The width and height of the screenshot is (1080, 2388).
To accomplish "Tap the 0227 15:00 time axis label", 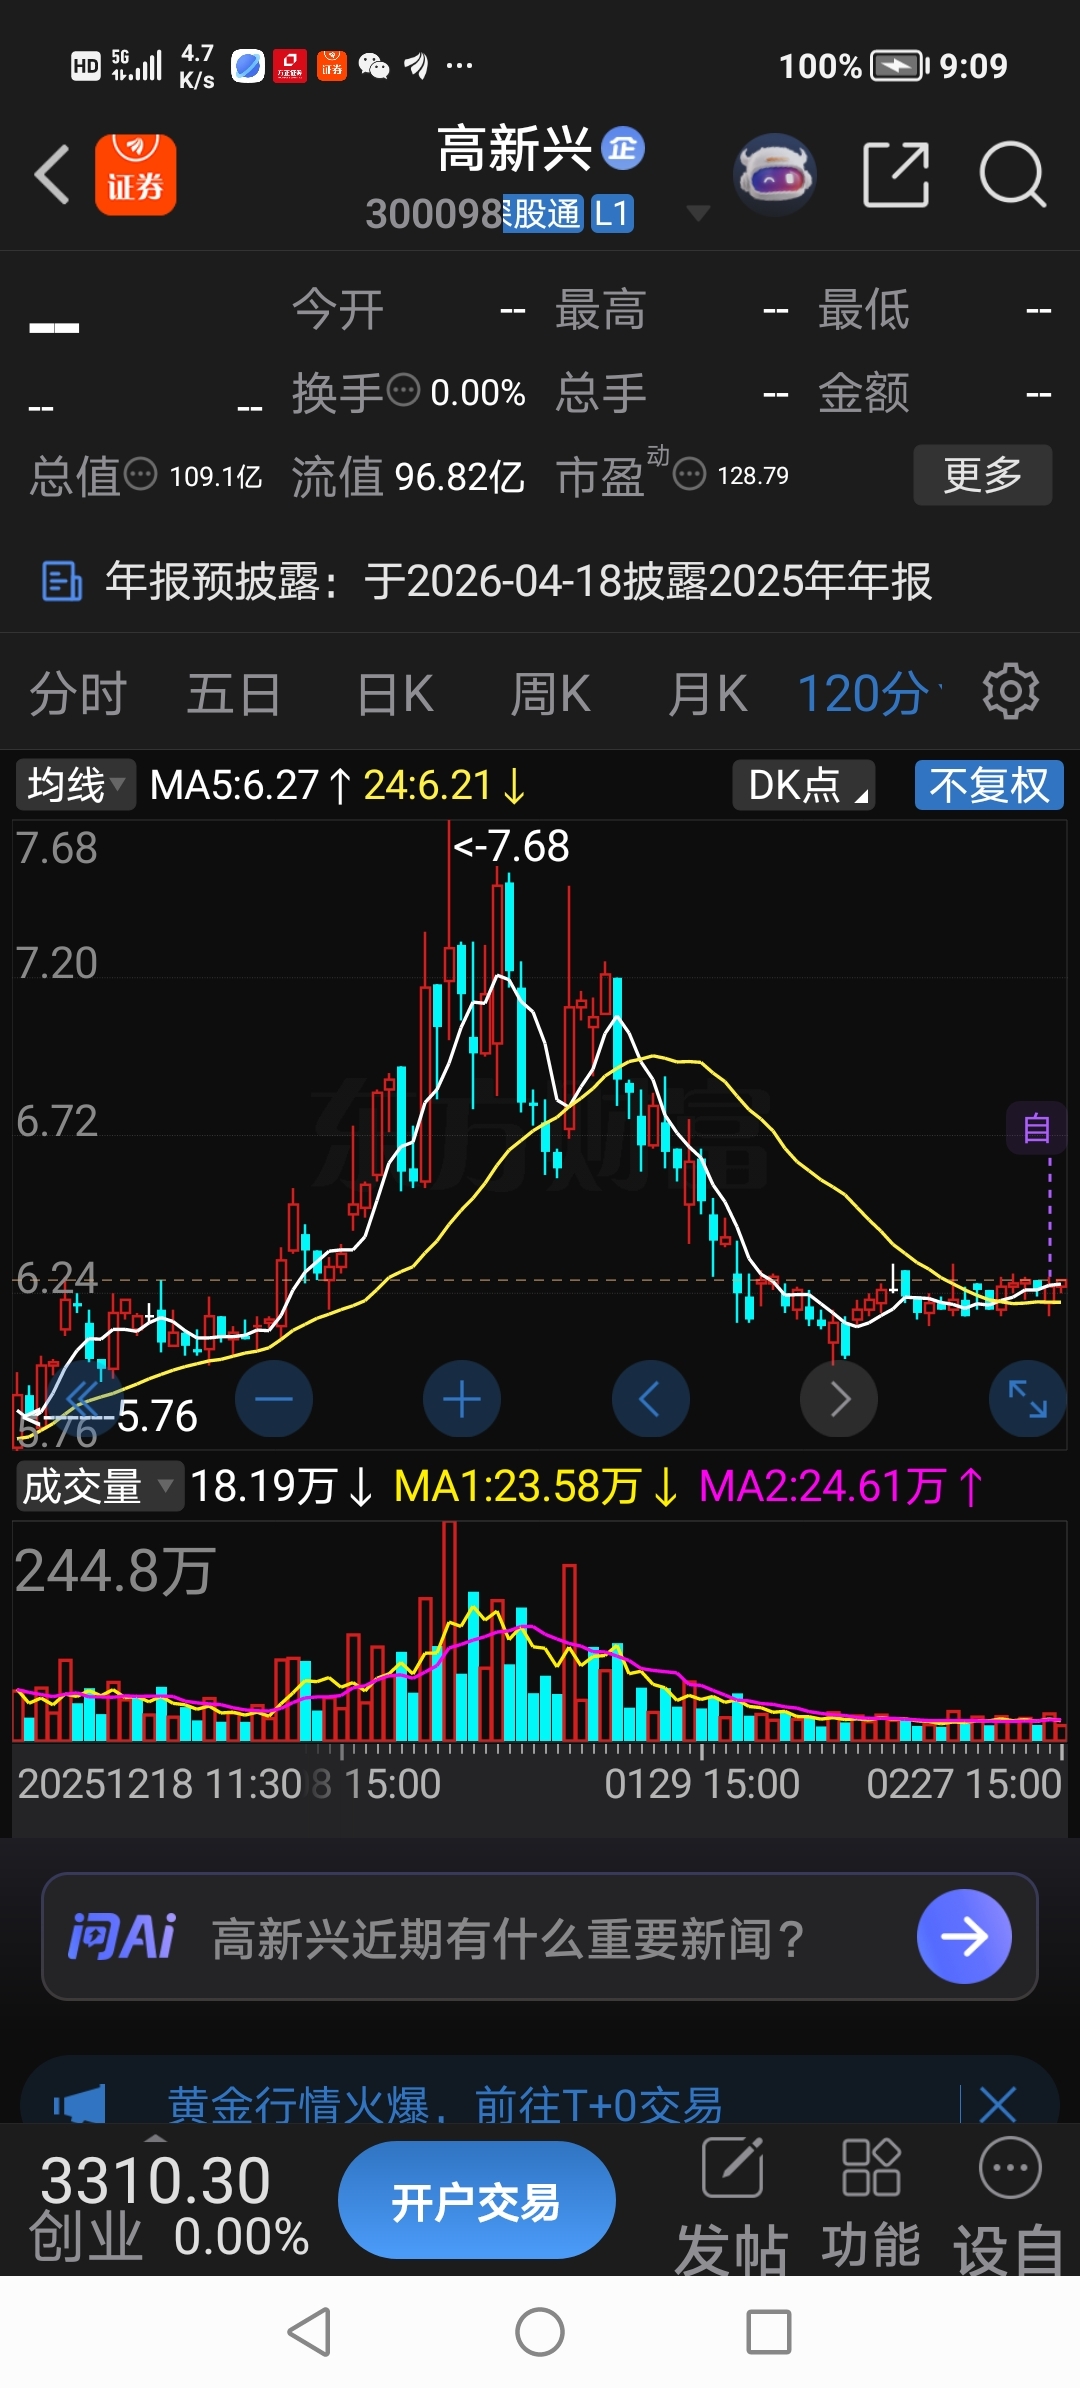I will [964, 1784].
